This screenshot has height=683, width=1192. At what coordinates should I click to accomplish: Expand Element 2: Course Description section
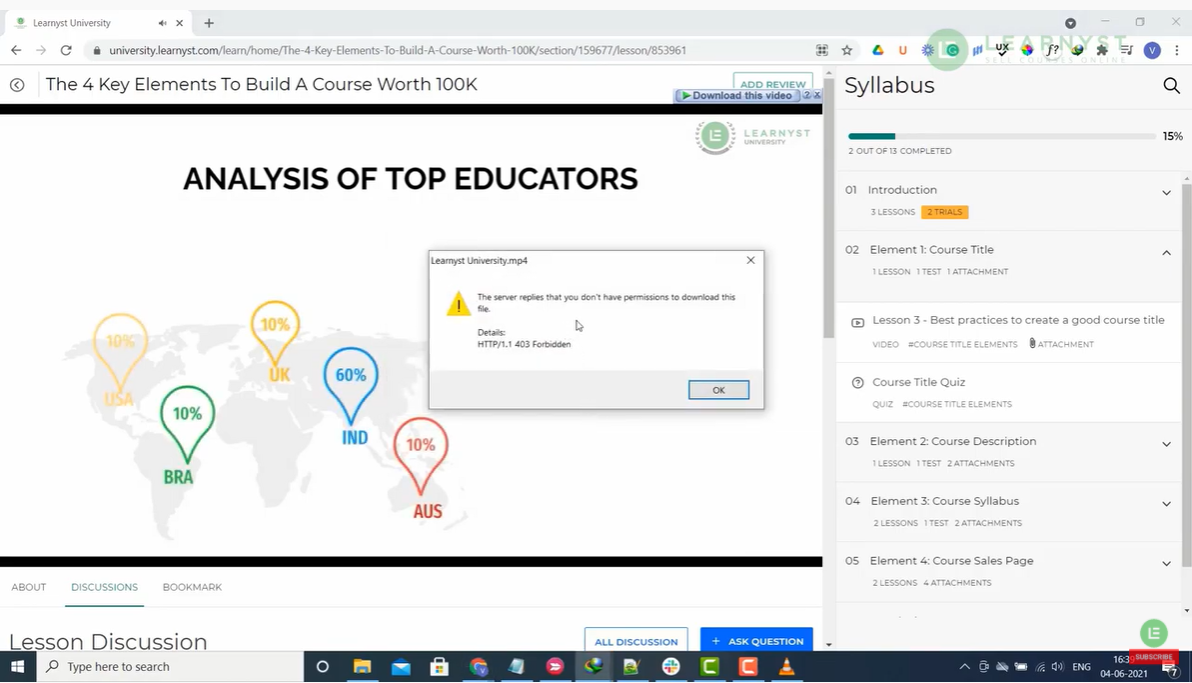coord(1166,444)
